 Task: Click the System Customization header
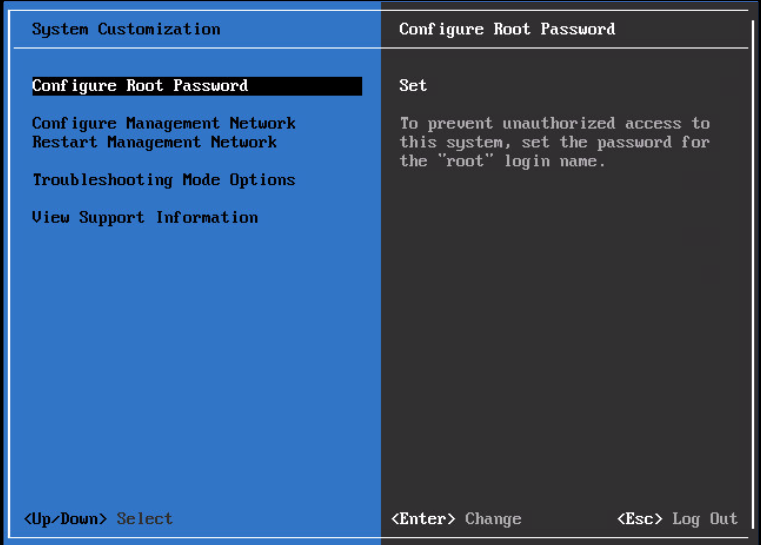click(125, 28)
